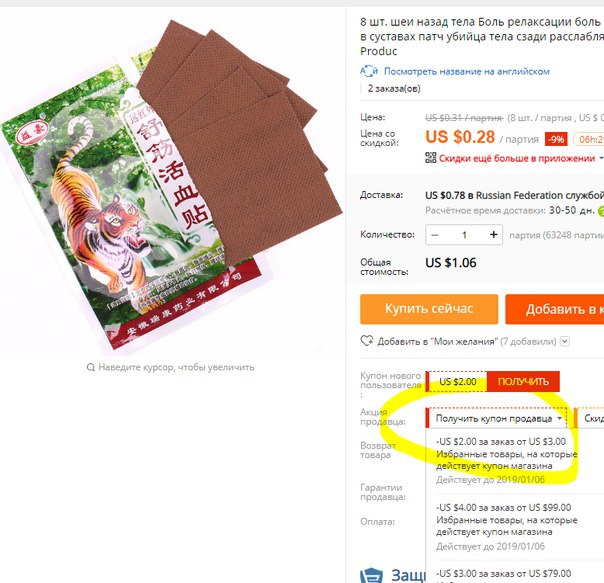
Task: Open the English title link
Action: click(x=466, y=71)
